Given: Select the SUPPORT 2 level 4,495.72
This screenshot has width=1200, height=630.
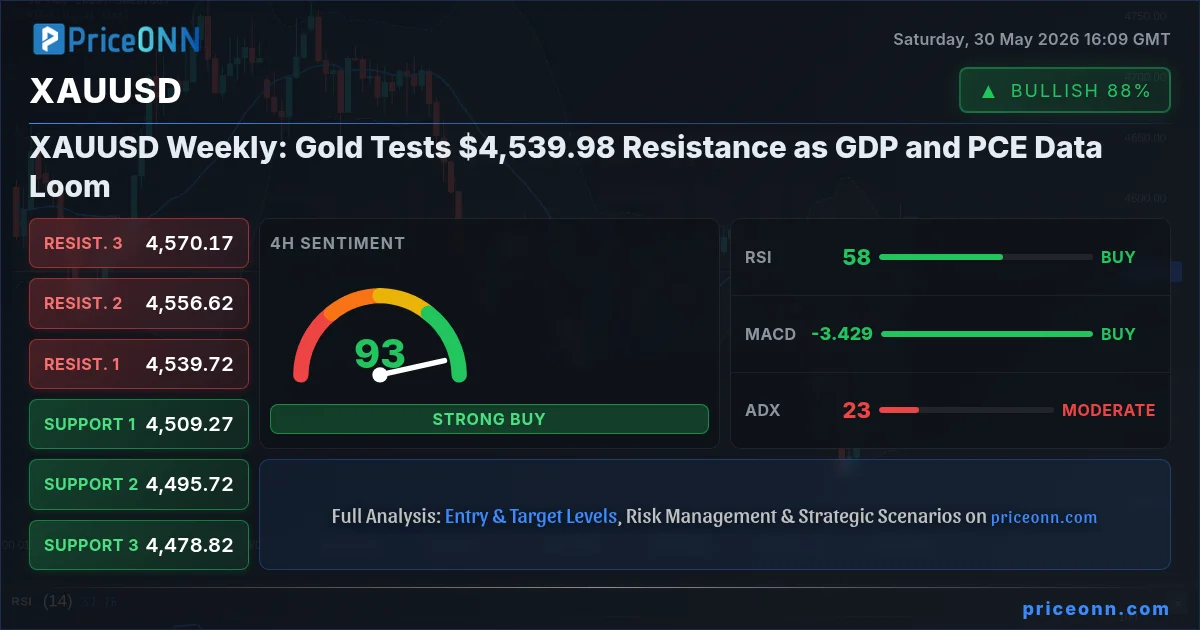Looking at the screenshot, I should (x=139, y=484).
